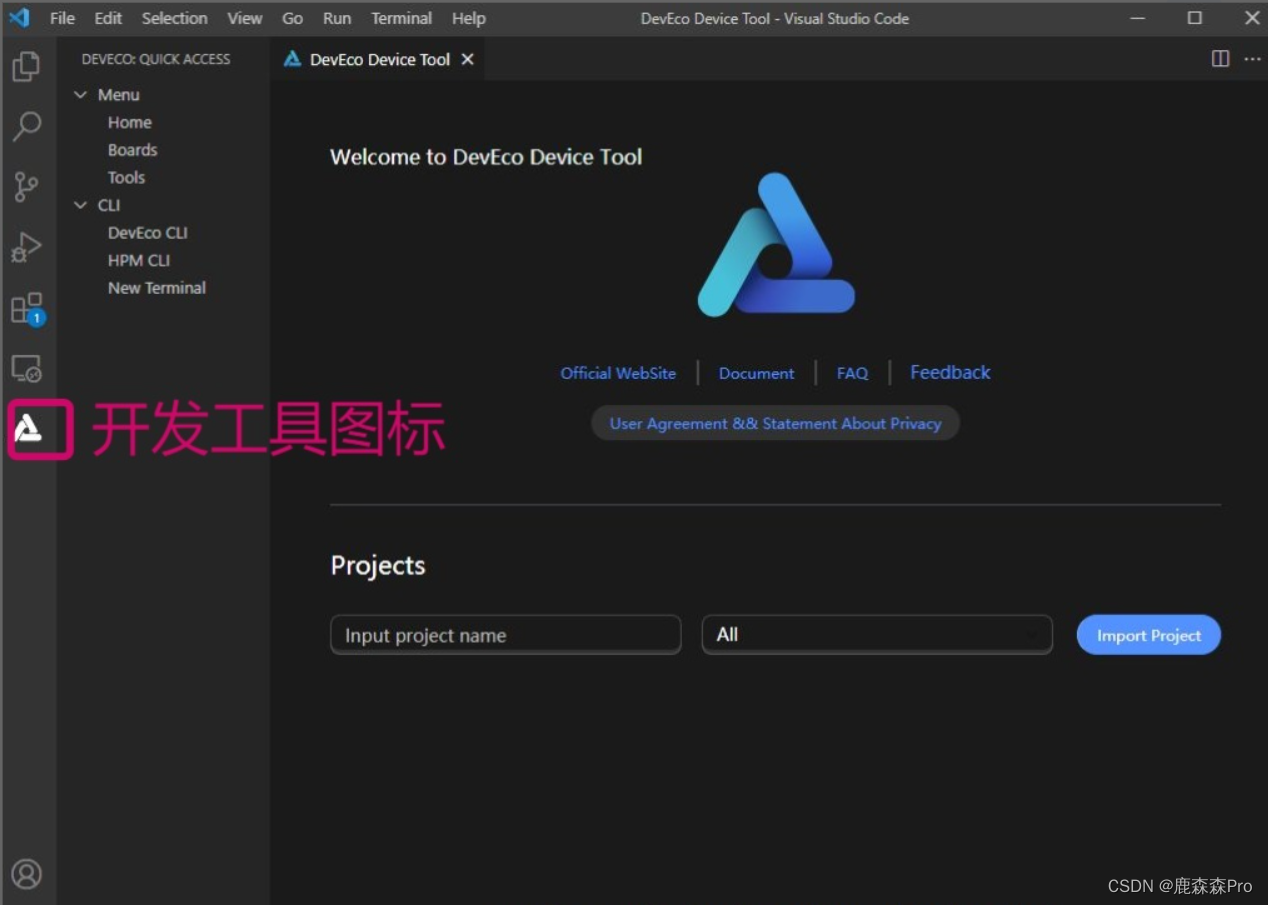Viewport: 1268px width, 905px height.
Task: Open the Explorer view in activity bar
Action: coord(26,67)
